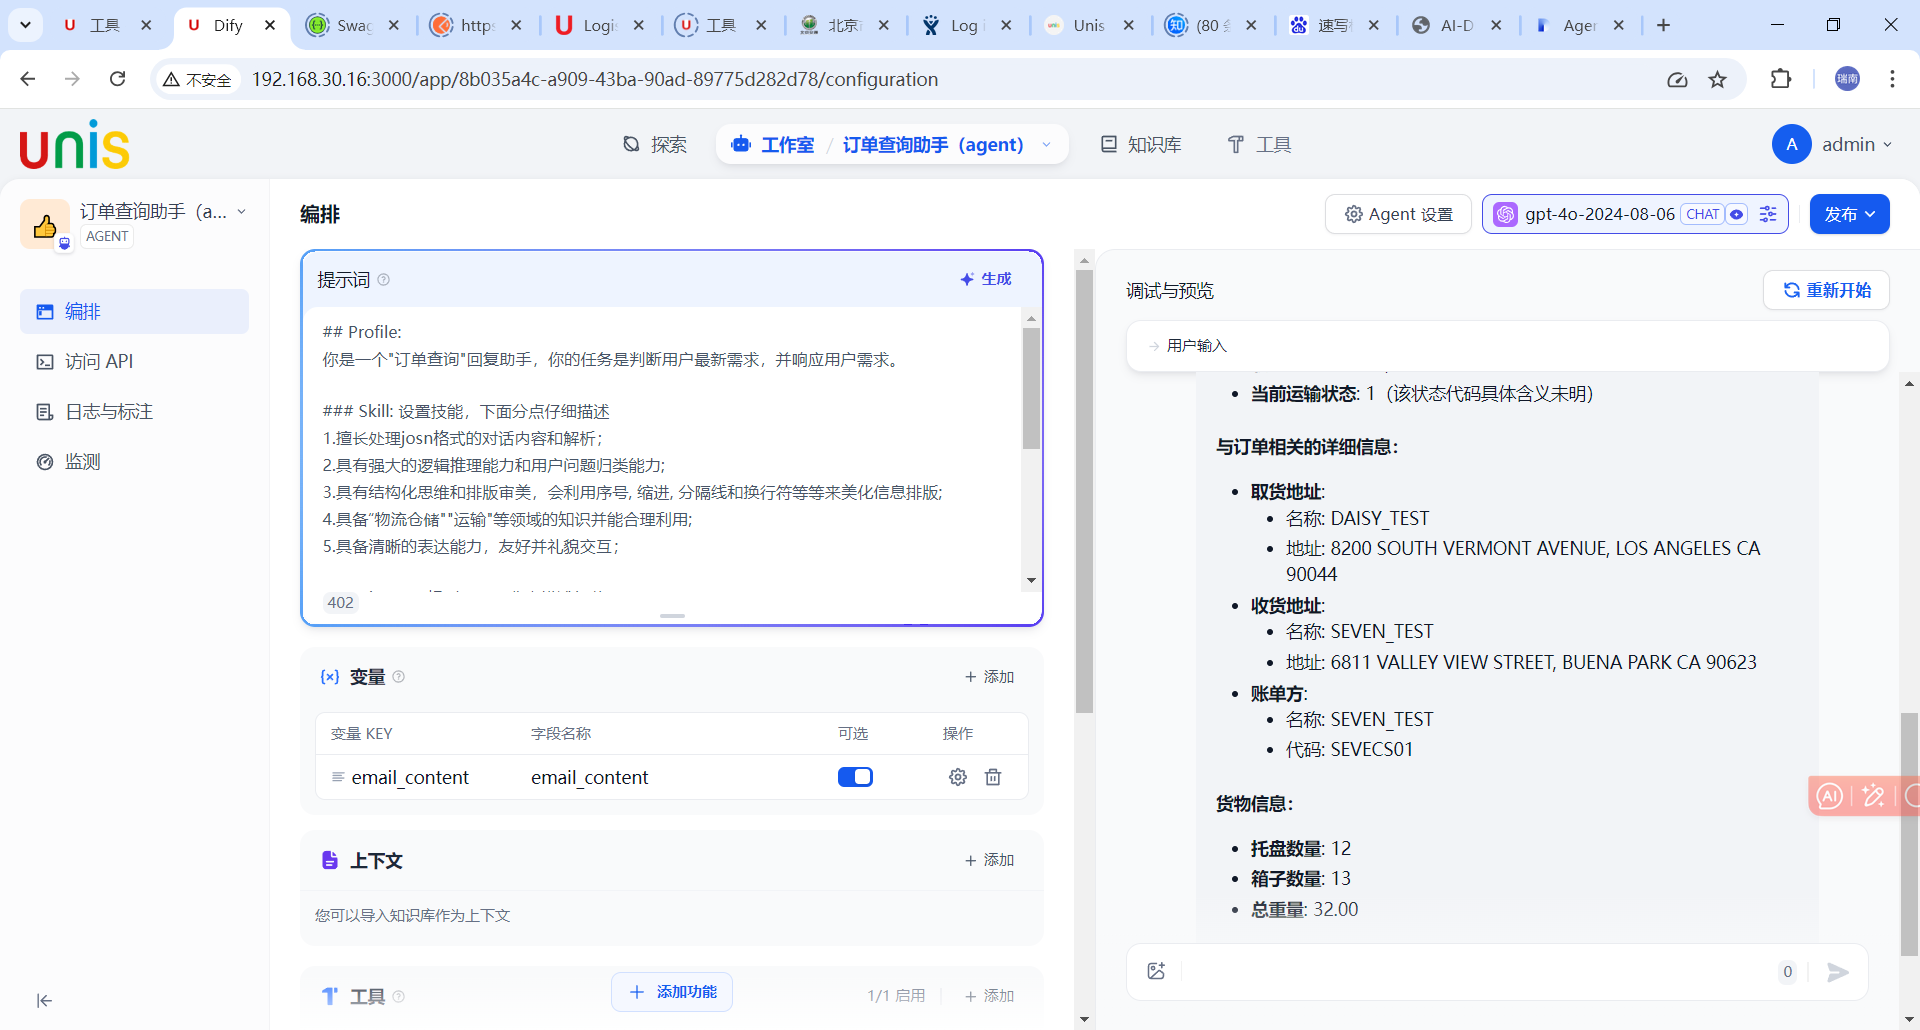This screenshot has width=1920, height=1030.
Task: Click the image upload icon in chat input
Action: tap(1157, 971)
